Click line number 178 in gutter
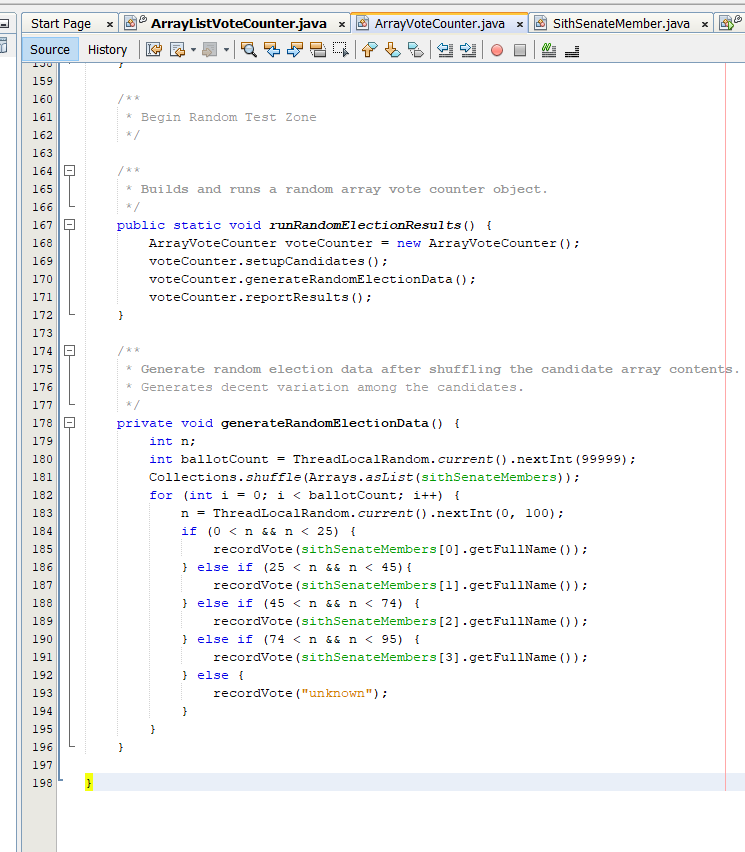 click(x=42, y=423)
